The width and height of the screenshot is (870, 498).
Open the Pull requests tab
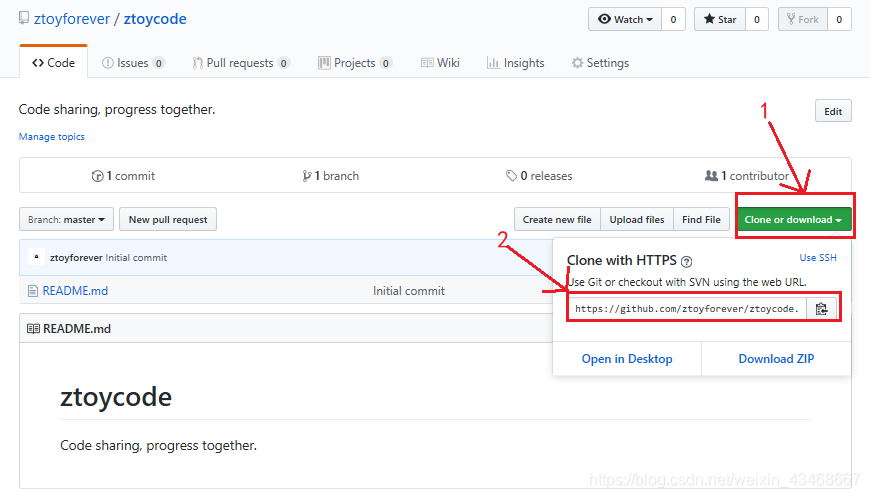coord(241,63)
